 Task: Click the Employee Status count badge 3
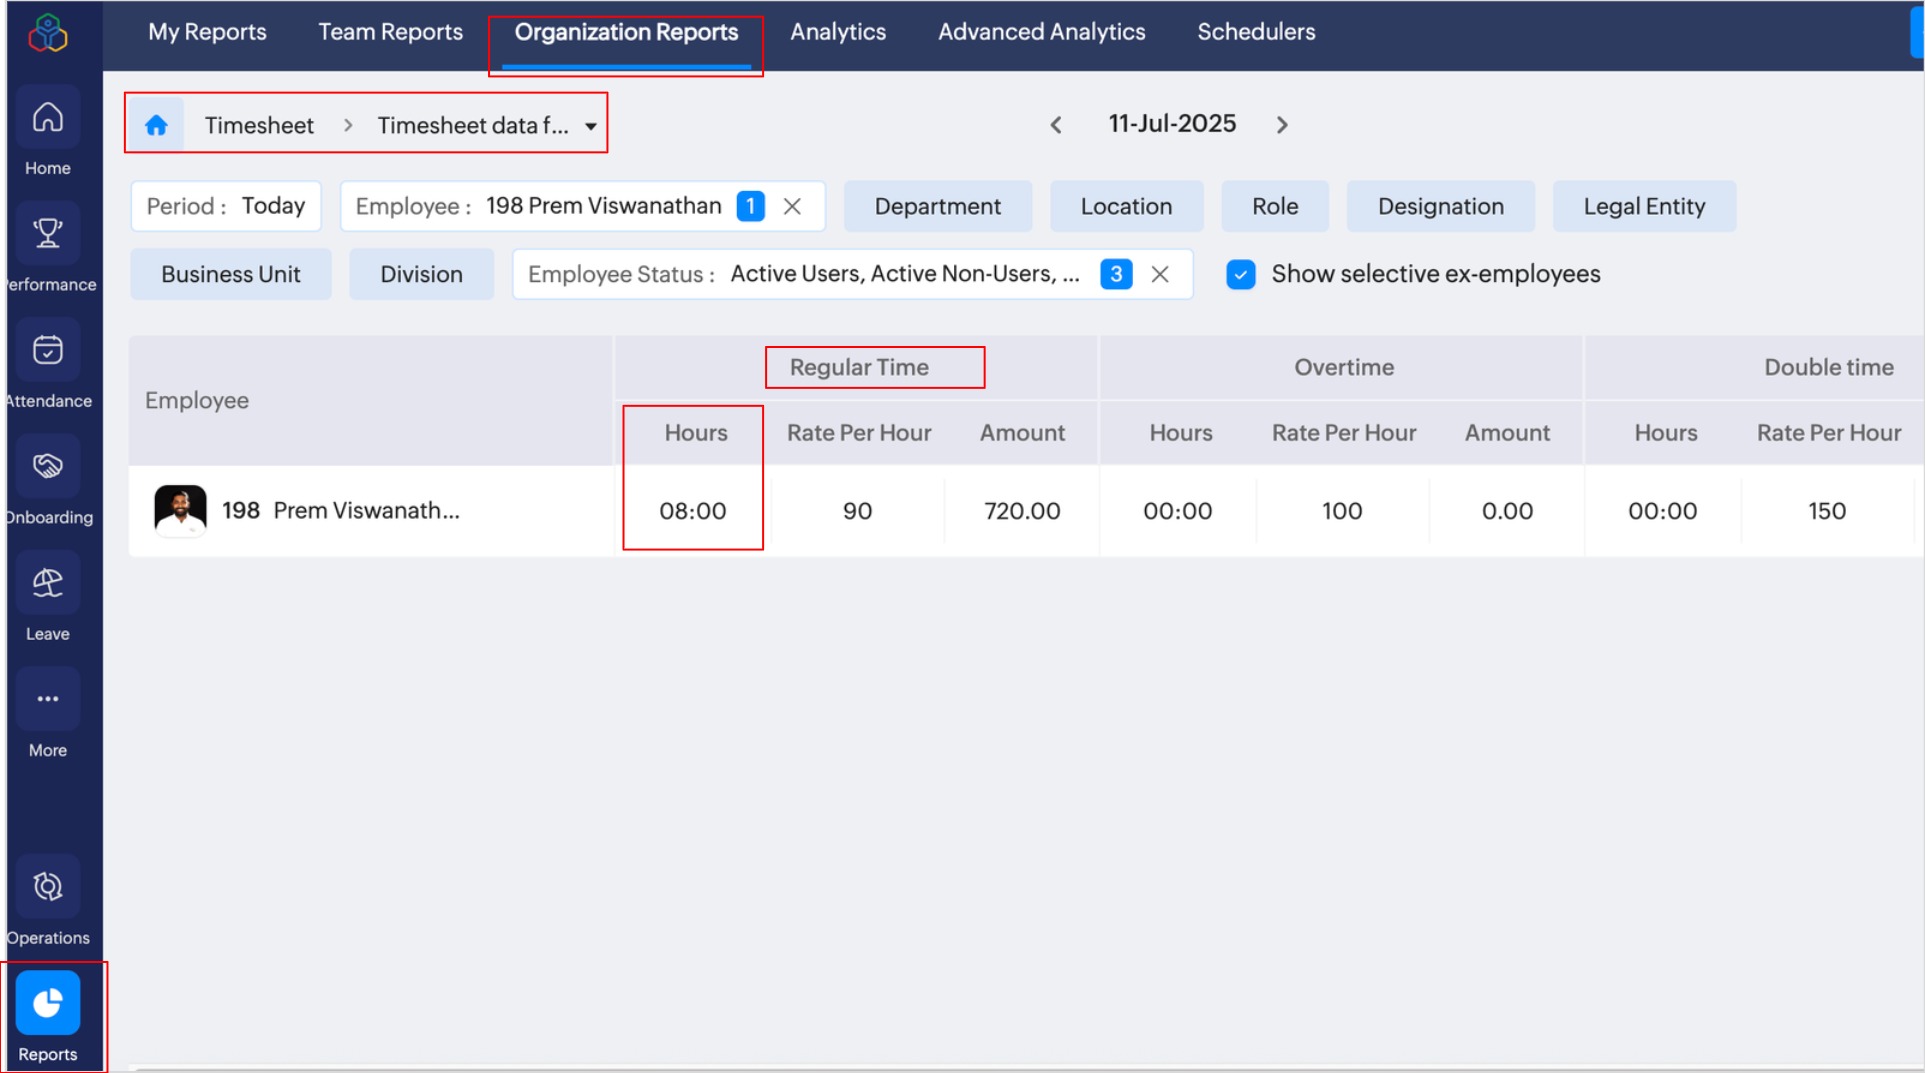click(x=1116, y=274)
